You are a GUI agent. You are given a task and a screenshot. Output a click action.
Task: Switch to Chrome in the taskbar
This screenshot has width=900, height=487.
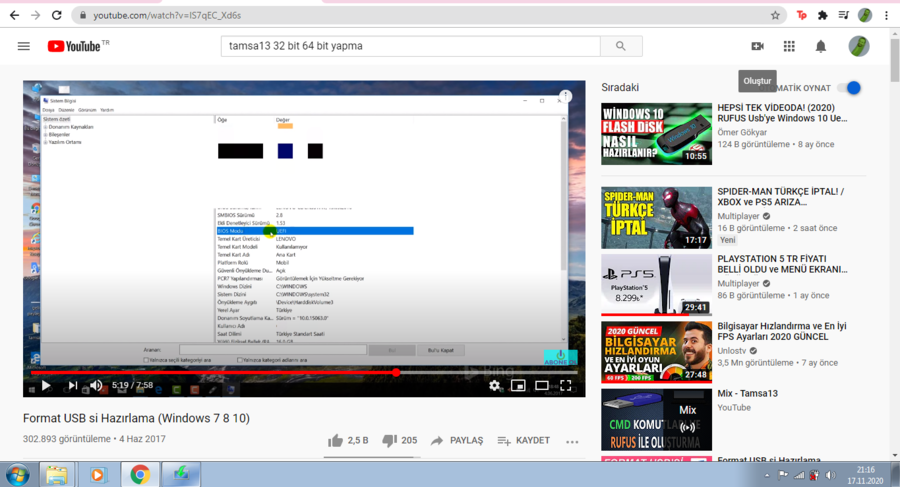(x=139, y=474)
